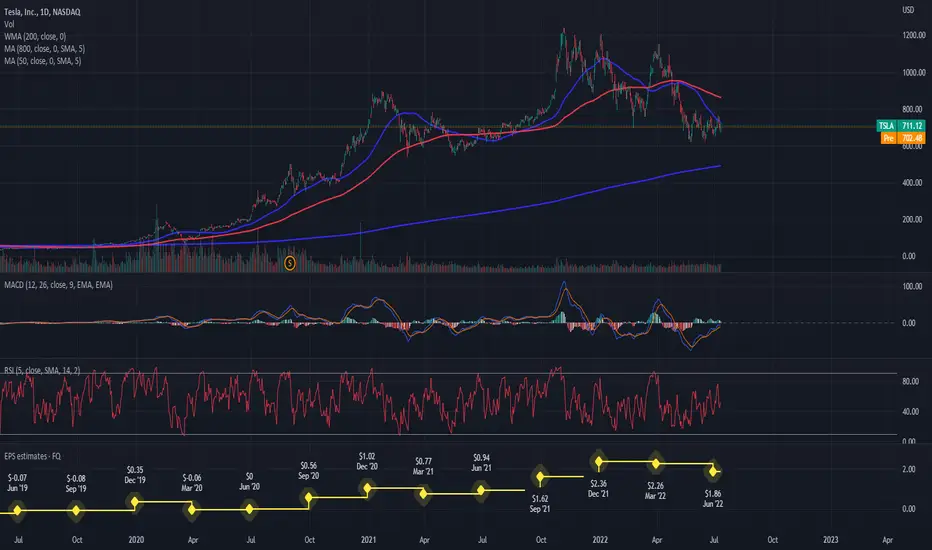Click the Sep '21 EPS yellow diamond marker
Screen dimensions: 932x550
click(x=540, y=477)
